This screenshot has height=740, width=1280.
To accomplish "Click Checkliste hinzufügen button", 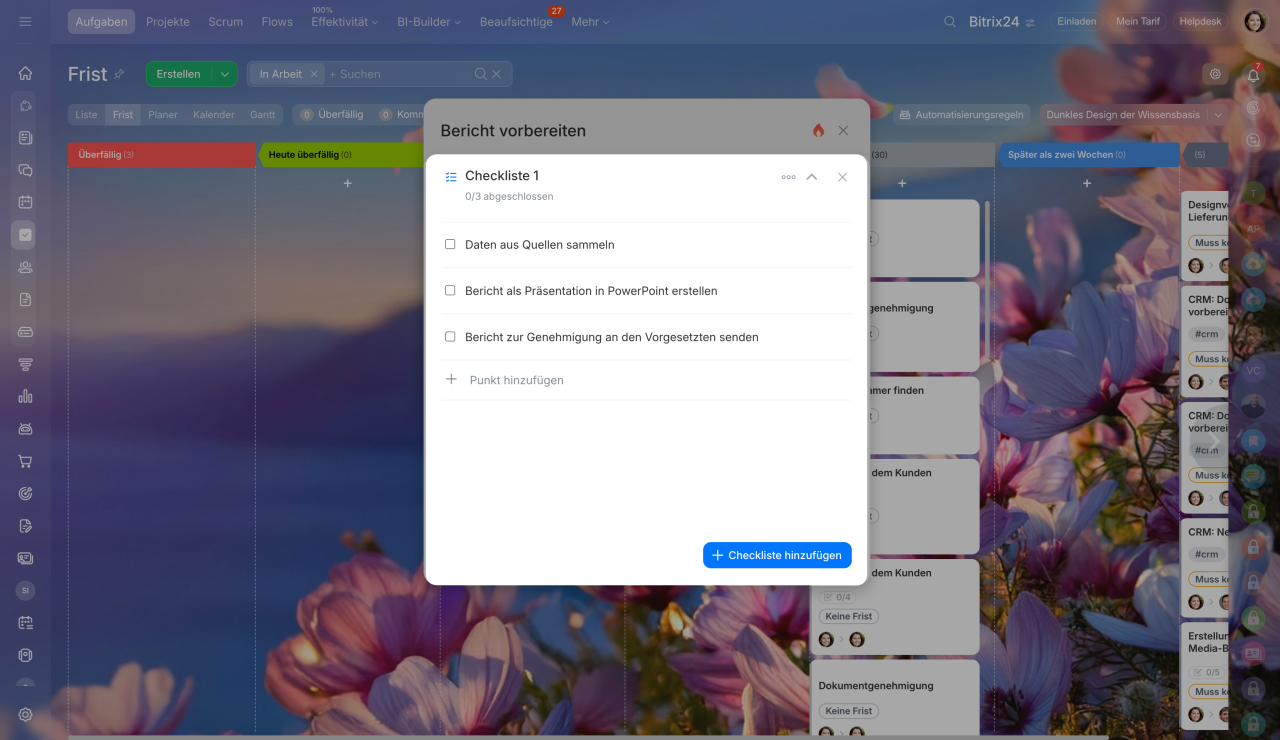I will (777, 555).
